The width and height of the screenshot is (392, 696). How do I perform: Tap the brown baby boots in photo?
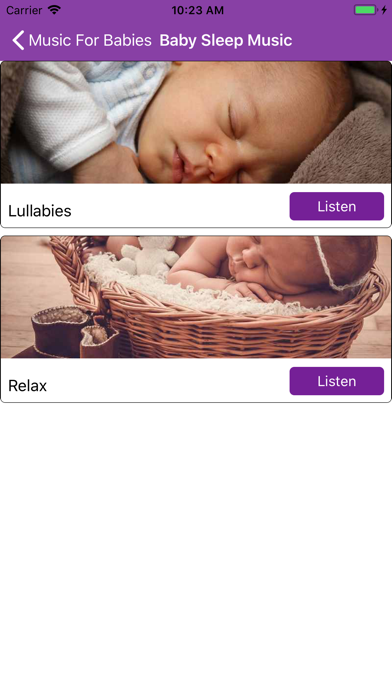click(75, 332)
